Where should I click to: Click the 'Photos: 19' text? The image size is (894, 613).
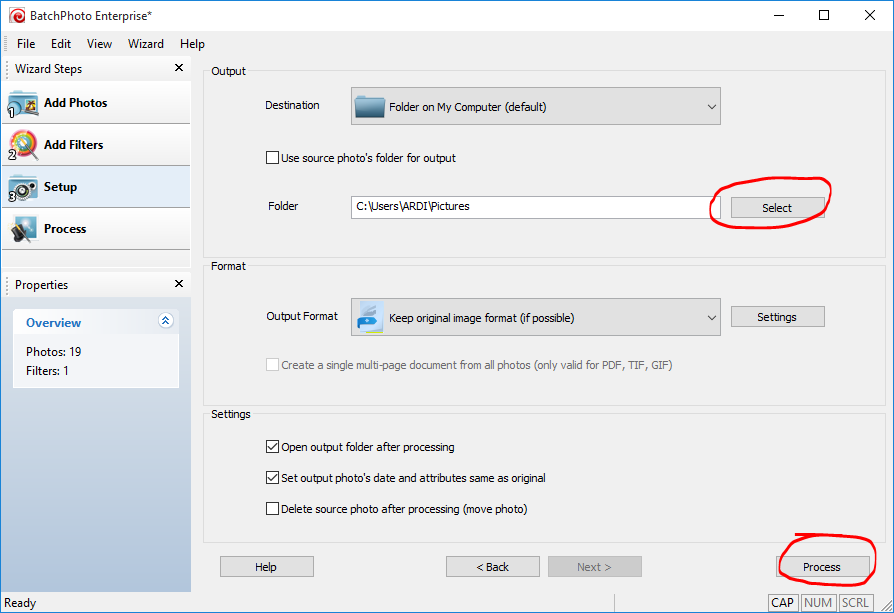(x=54, y=352)
